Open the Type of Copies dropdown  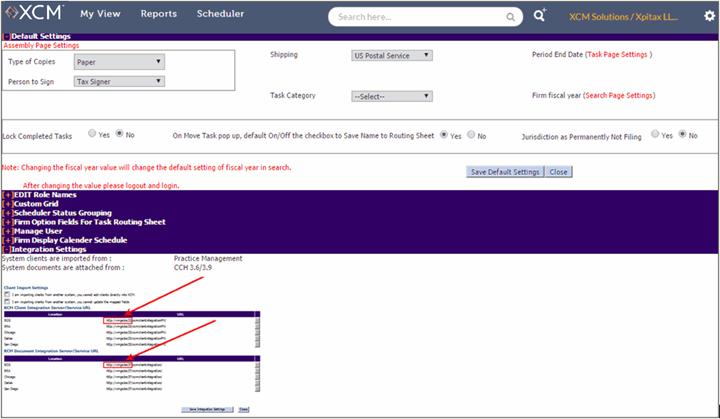tap(119, 62)
